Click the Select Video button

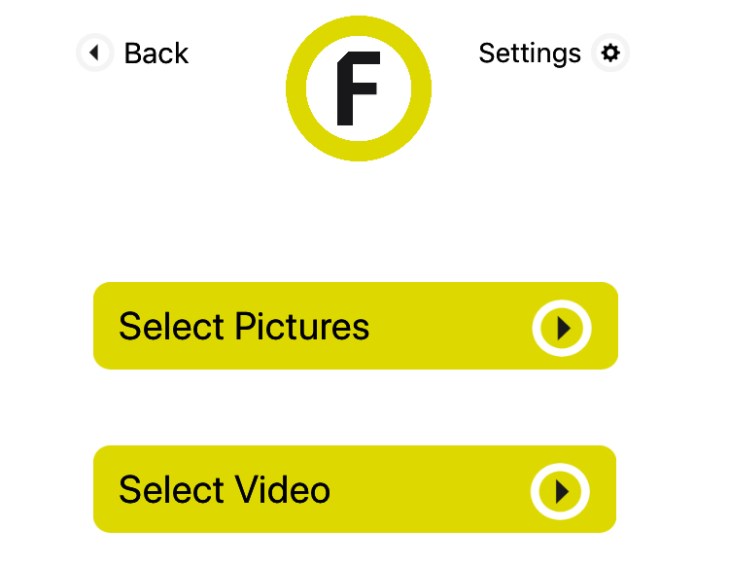tap(354, 489)
